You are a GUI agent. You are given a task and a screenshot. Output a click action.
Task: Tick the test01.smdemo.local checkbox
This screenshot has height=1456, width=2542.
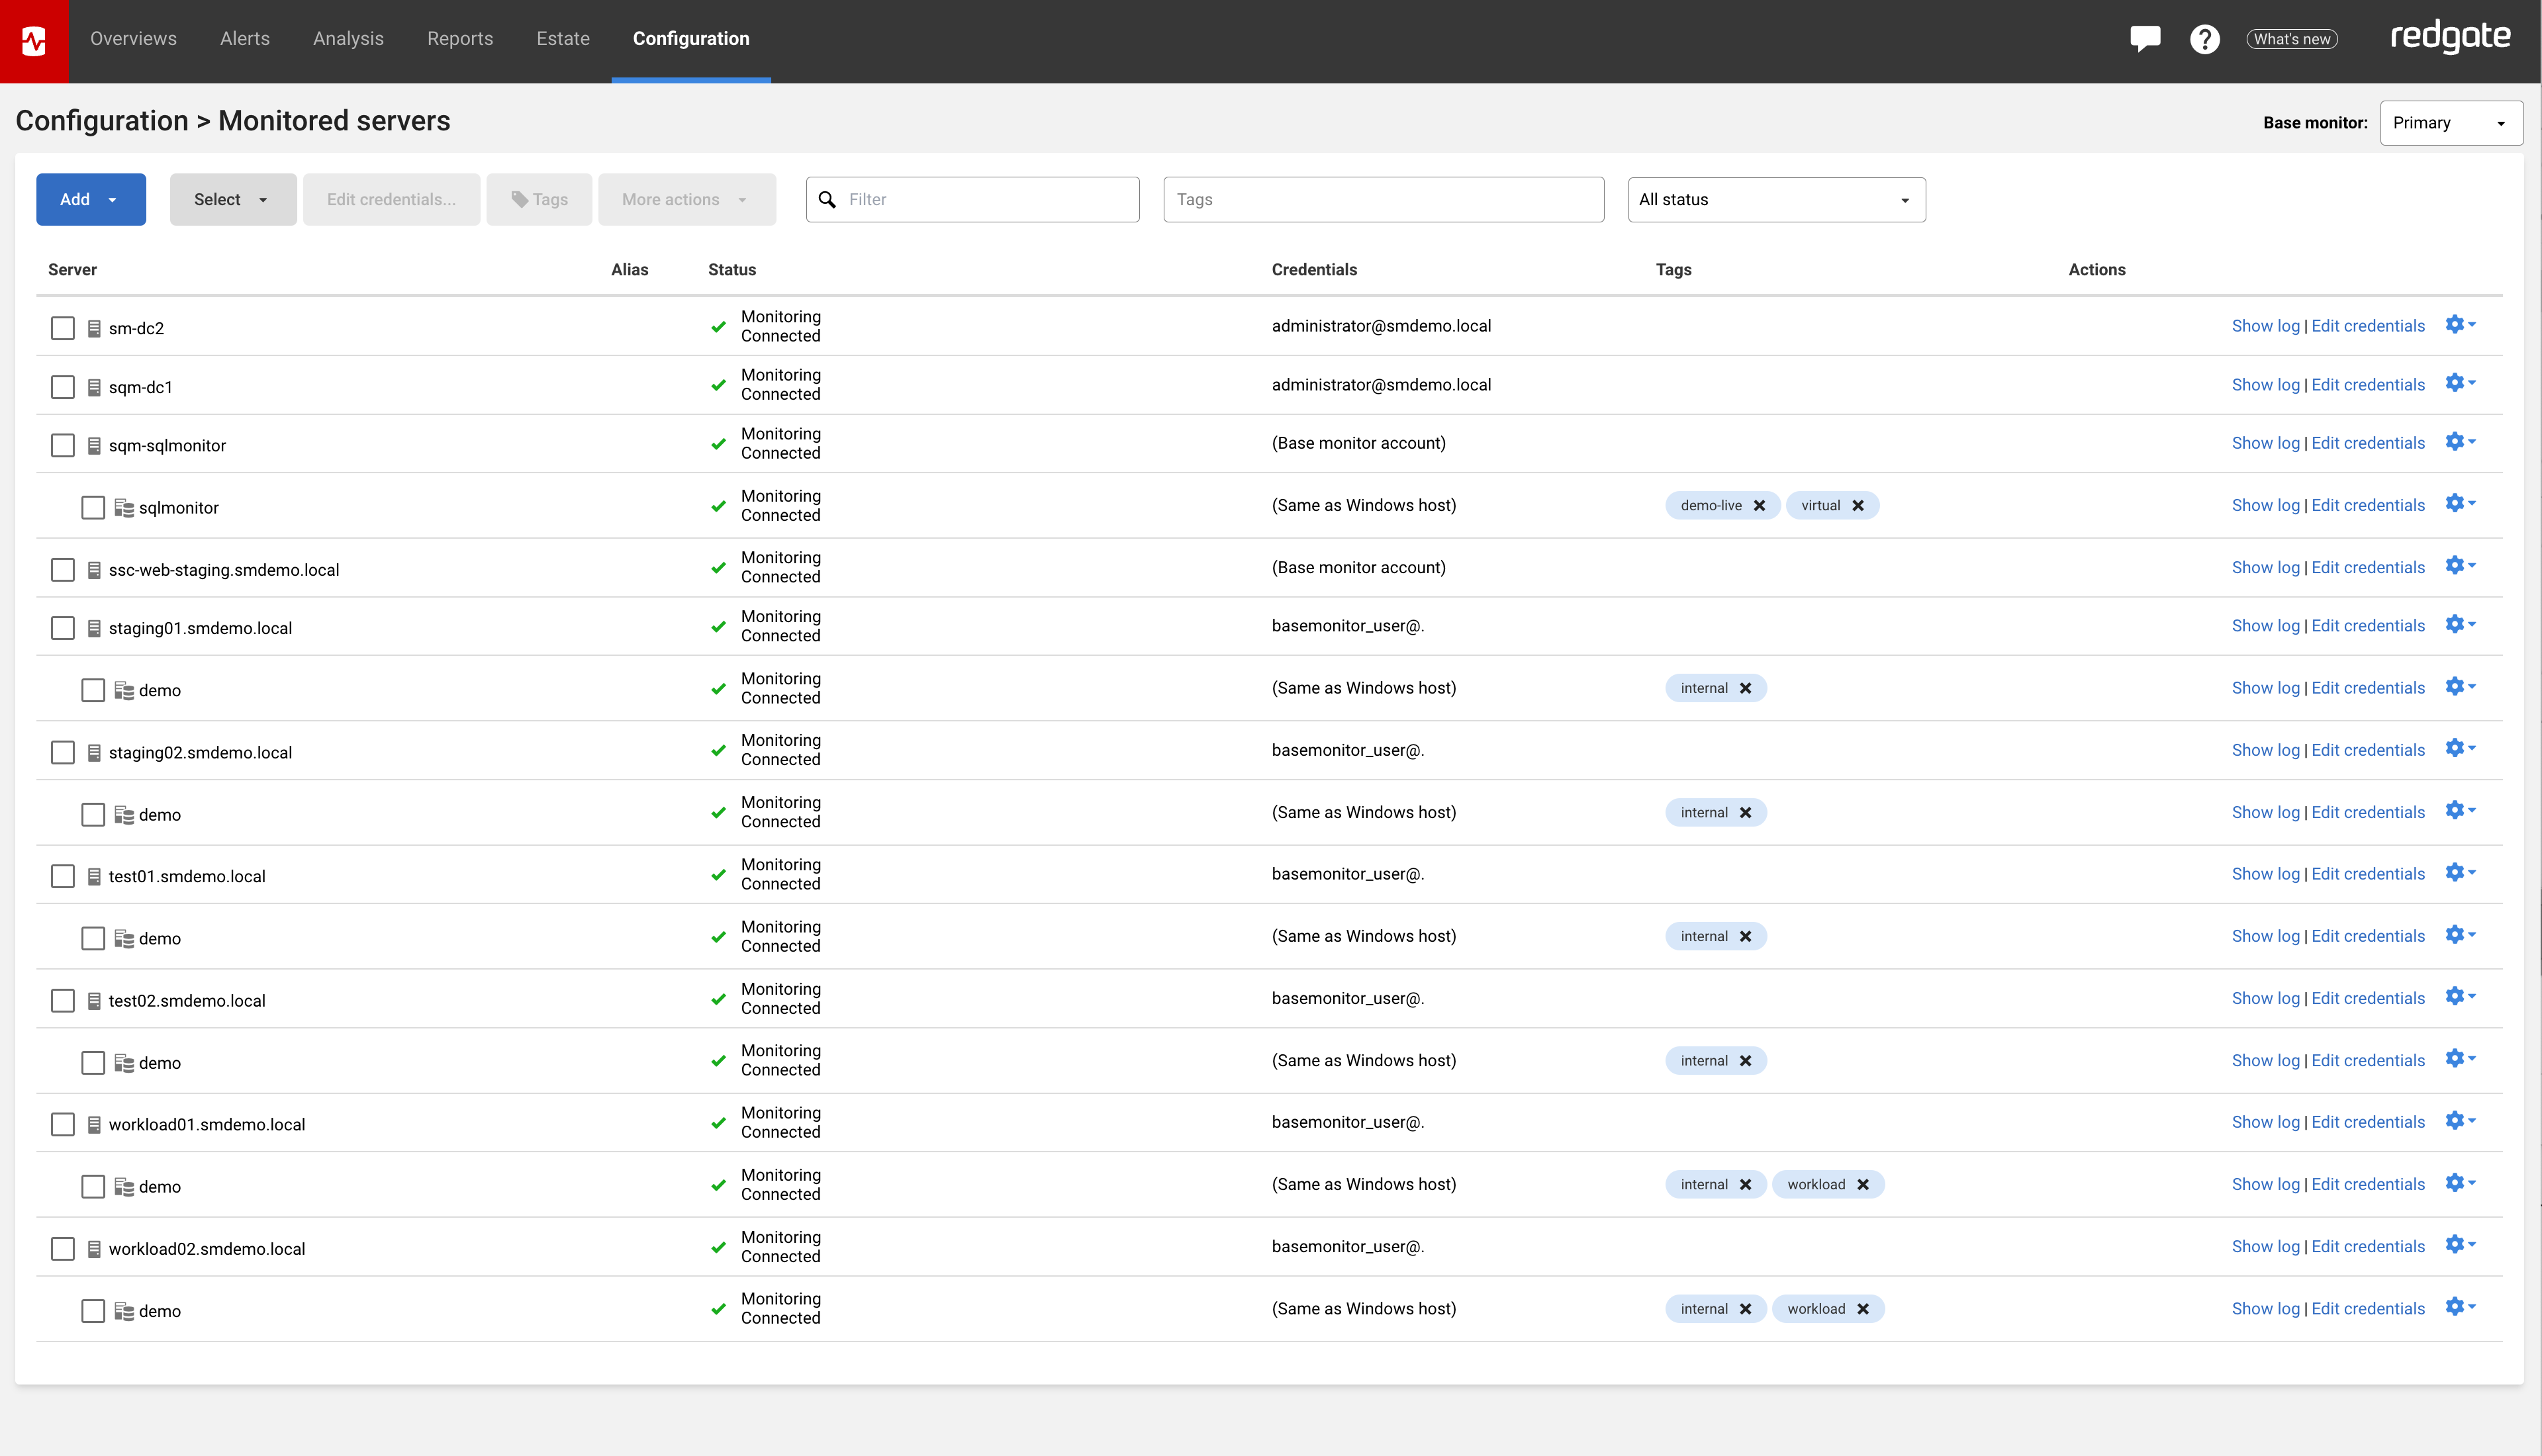point(63,877)
